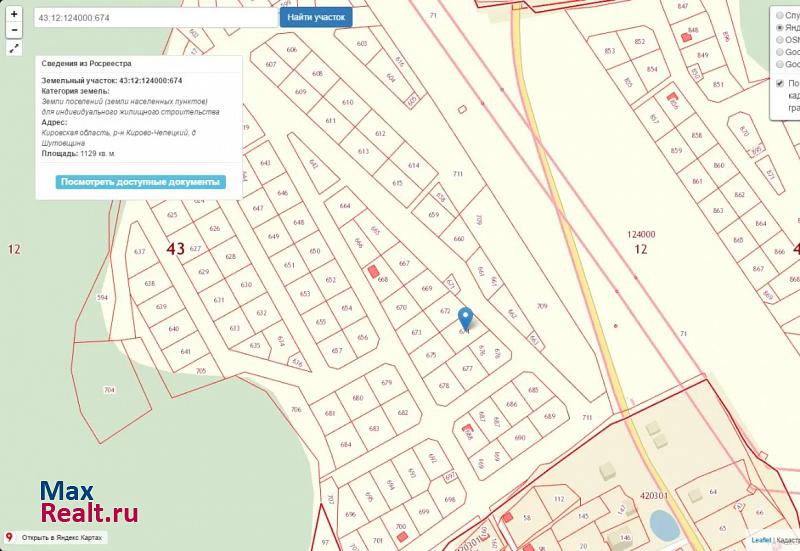Screen dimensions: 800x551
Task: Click the red building on plot 668
Action: (x=374, y=270)
